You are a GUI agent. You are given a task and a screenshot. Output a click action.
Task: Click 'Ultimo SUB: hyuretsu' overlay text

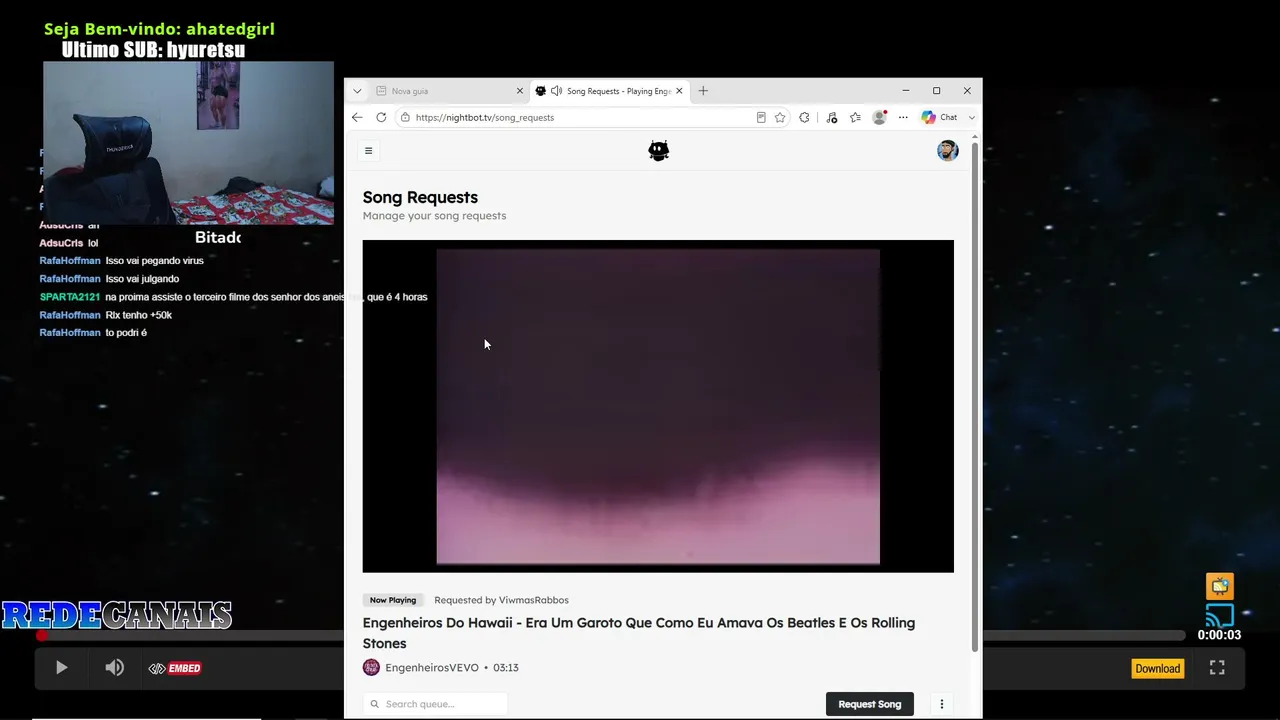153,50
